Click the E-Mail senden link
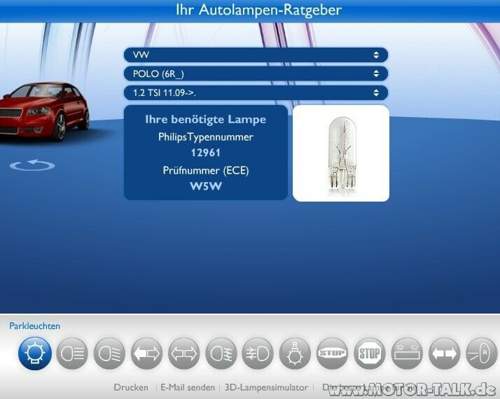 pyautogui.click(x=188, y=387)
